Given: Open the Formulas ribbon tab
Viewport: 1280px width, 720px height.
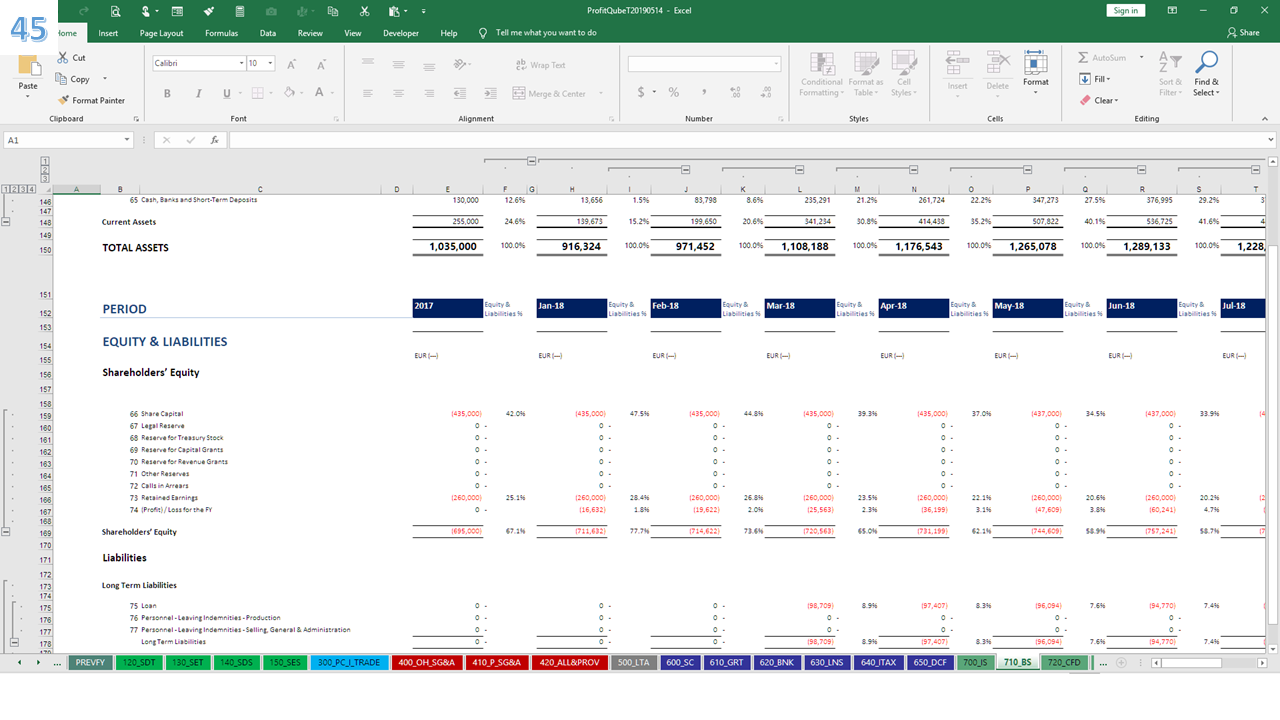Looking at the screenshot, I should pos(221,33).
